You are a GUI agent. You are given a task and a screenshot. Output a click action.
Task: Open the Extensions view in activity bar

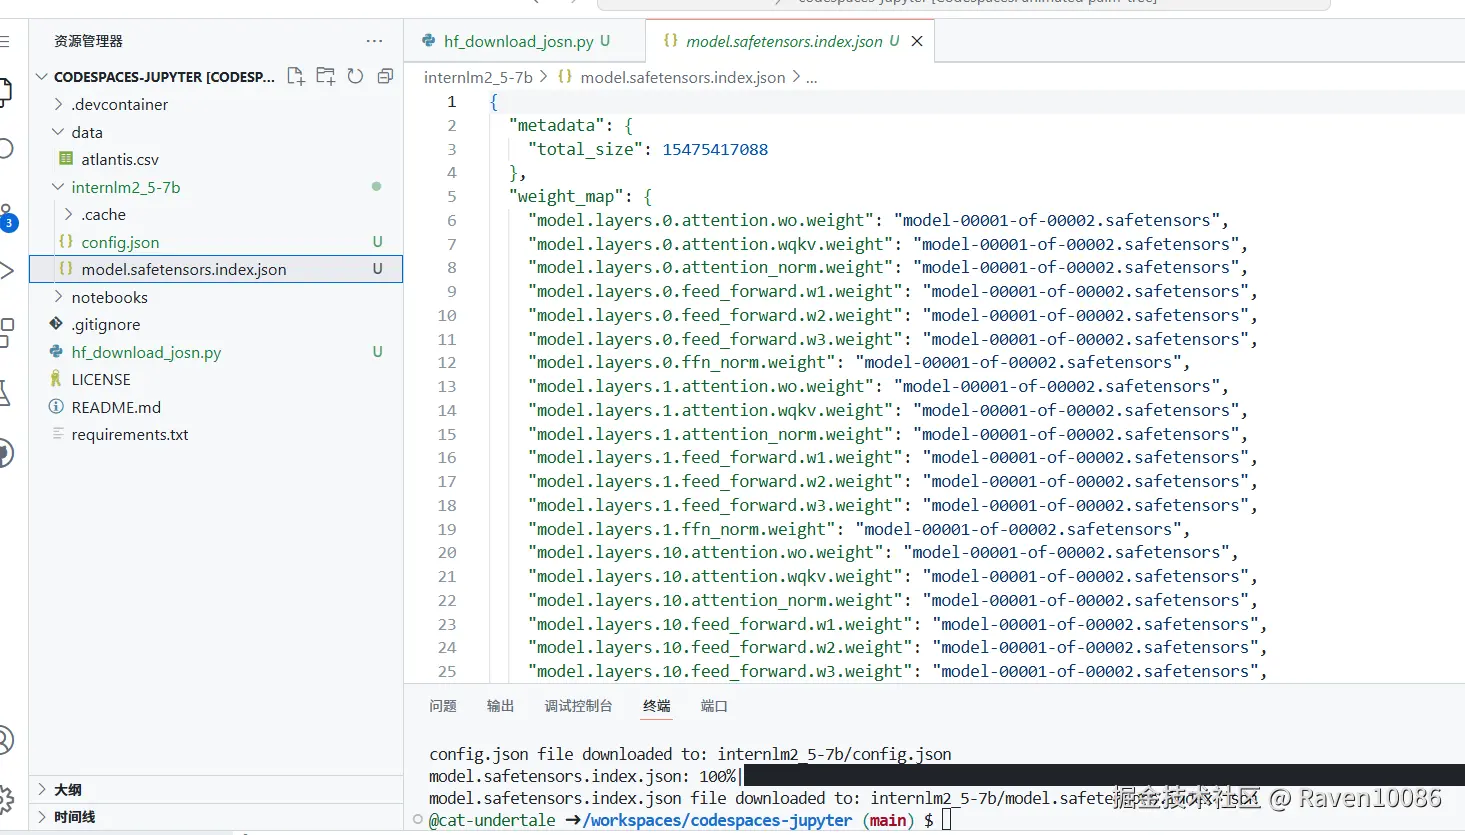(x=6, y=332)
